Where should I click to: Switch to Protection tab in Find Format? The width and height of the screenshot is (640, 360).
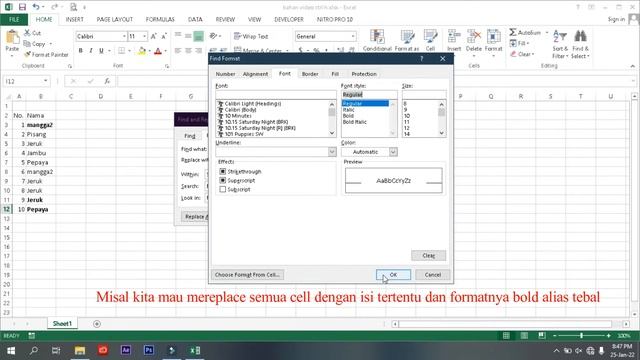click(364, 74)
